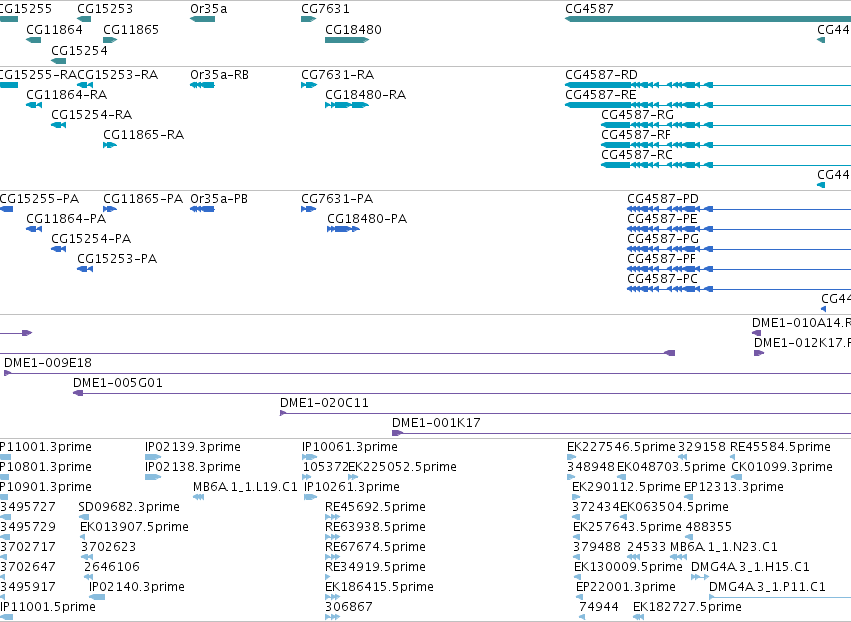Click the Or35a-RB transcript label
Viewport: 851px width, 622px height.
click(219, 75)
